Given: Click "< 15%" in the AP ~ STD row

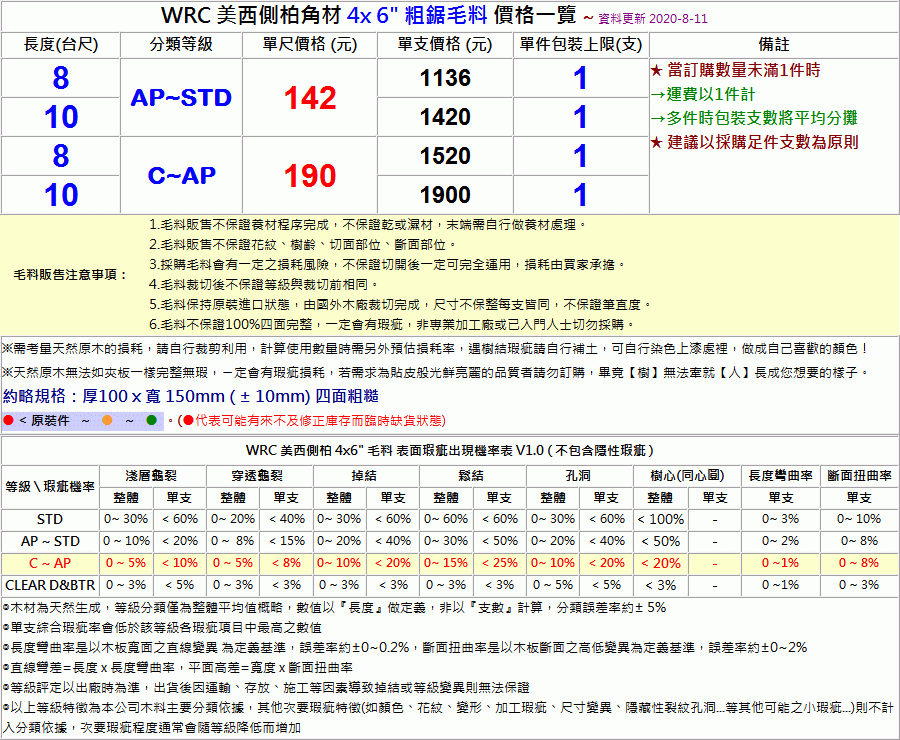Looking at the screenshot, I should [287, 541].
